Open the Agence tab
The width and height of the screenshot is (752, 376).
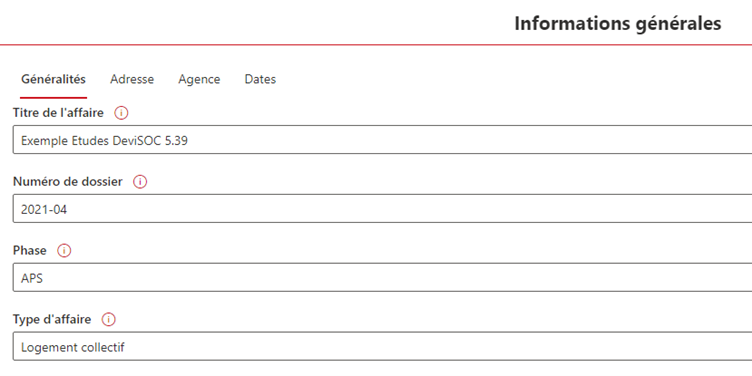(x=199, y=79)
